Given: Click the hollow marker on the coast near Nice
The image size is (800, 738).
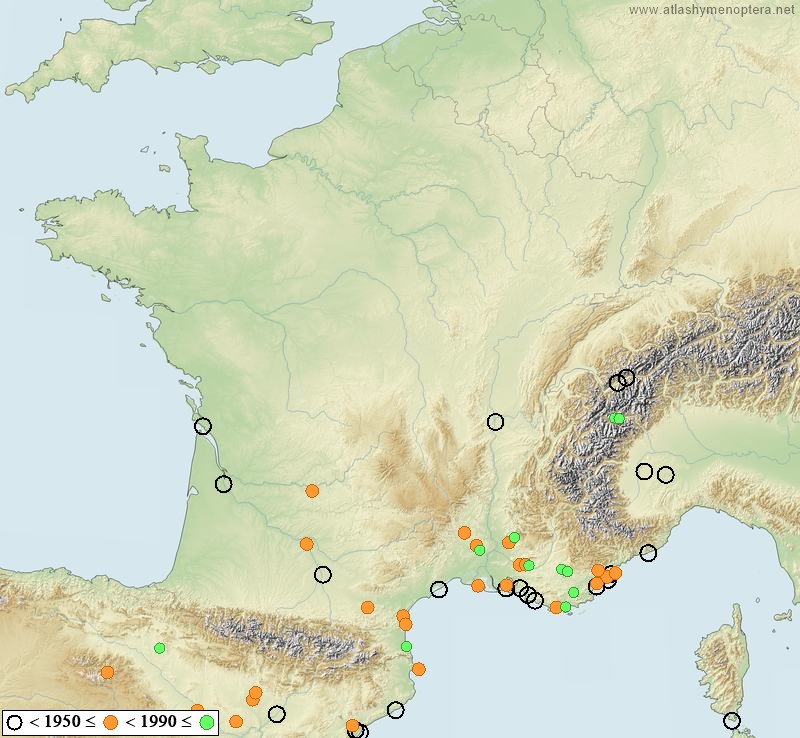Looking at the screenshot, I should coord(648,552).
